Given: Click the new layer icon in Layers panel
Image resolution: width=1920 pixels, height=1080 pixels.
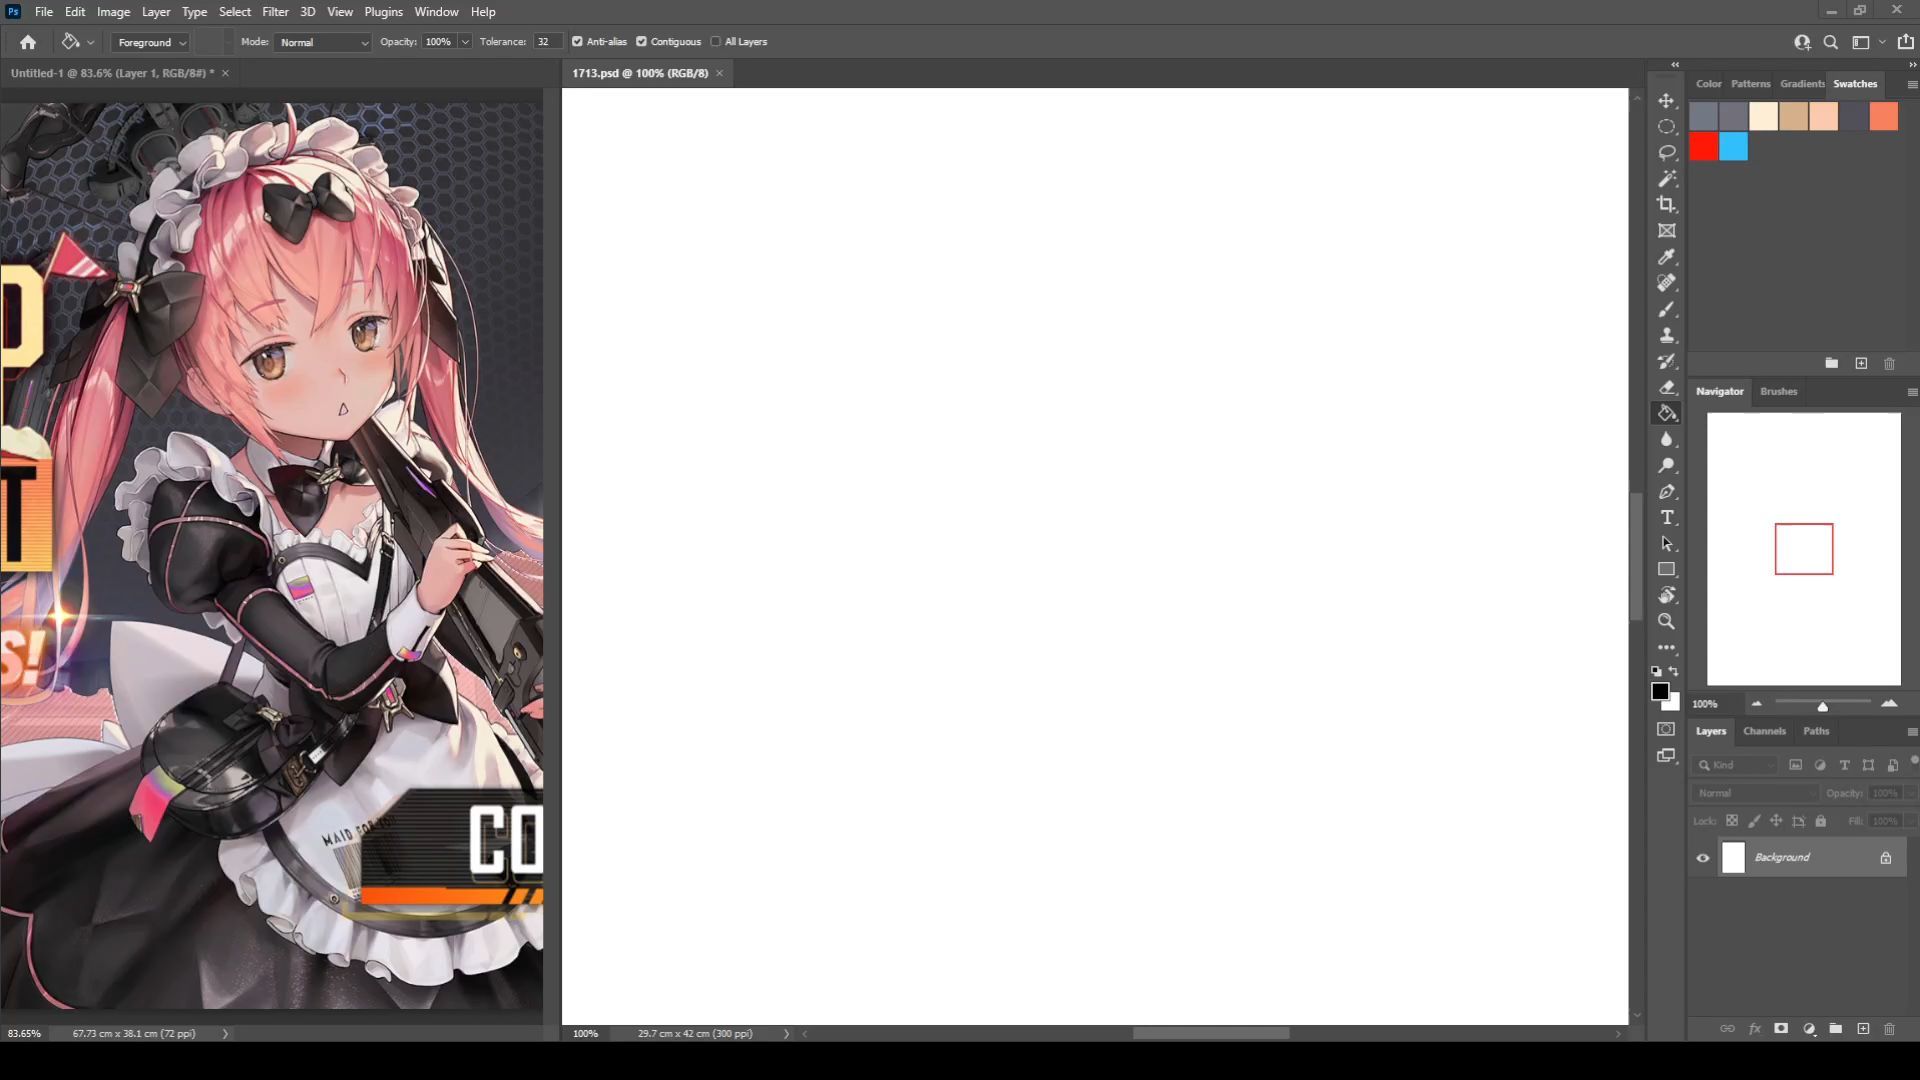Looking at the screenshot, I should coord(1862,1028).
